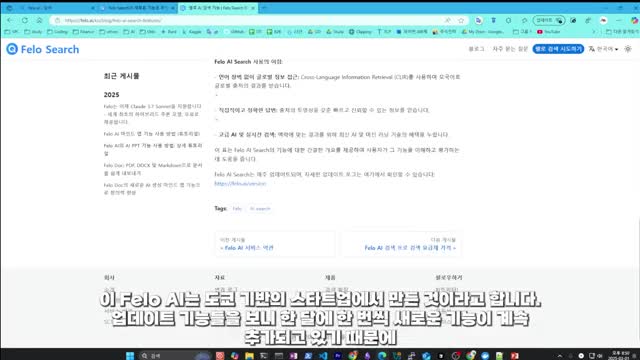Open PowerPoint from taskbar
The height and width of the screenshot is (360, 640).
515,356
